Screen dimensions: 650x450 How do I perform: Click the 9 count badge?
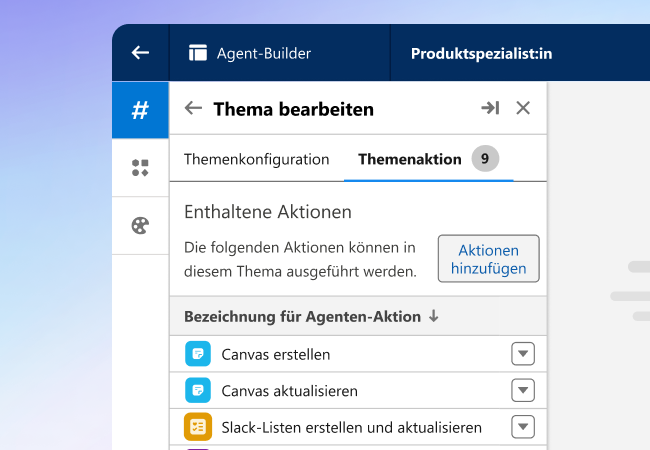coord(485,159)
